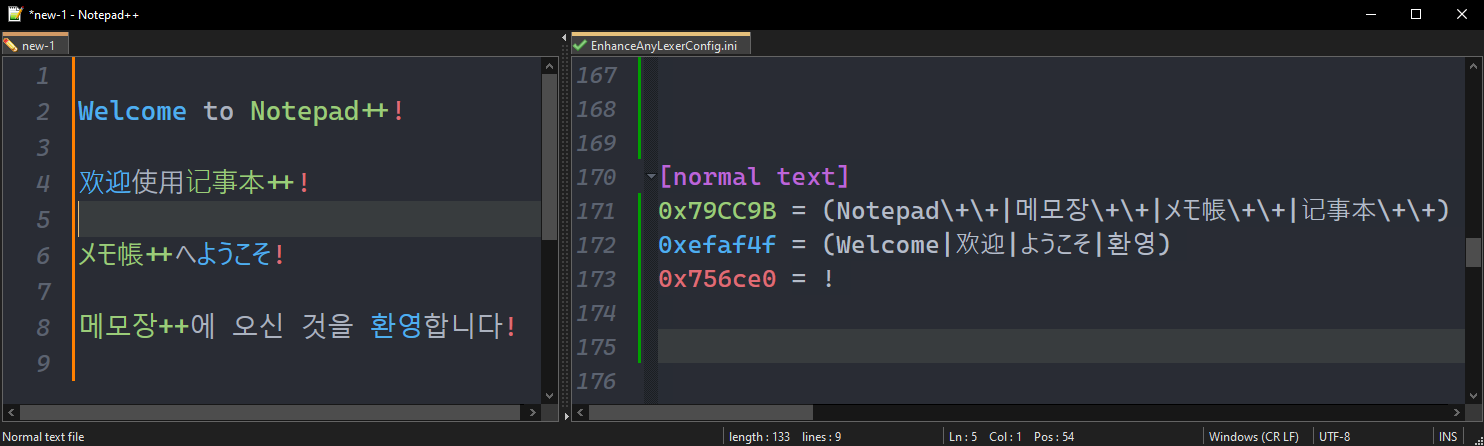Toggle INS insert mode indicator
1484x446 pixels.
click(1448, 437)
